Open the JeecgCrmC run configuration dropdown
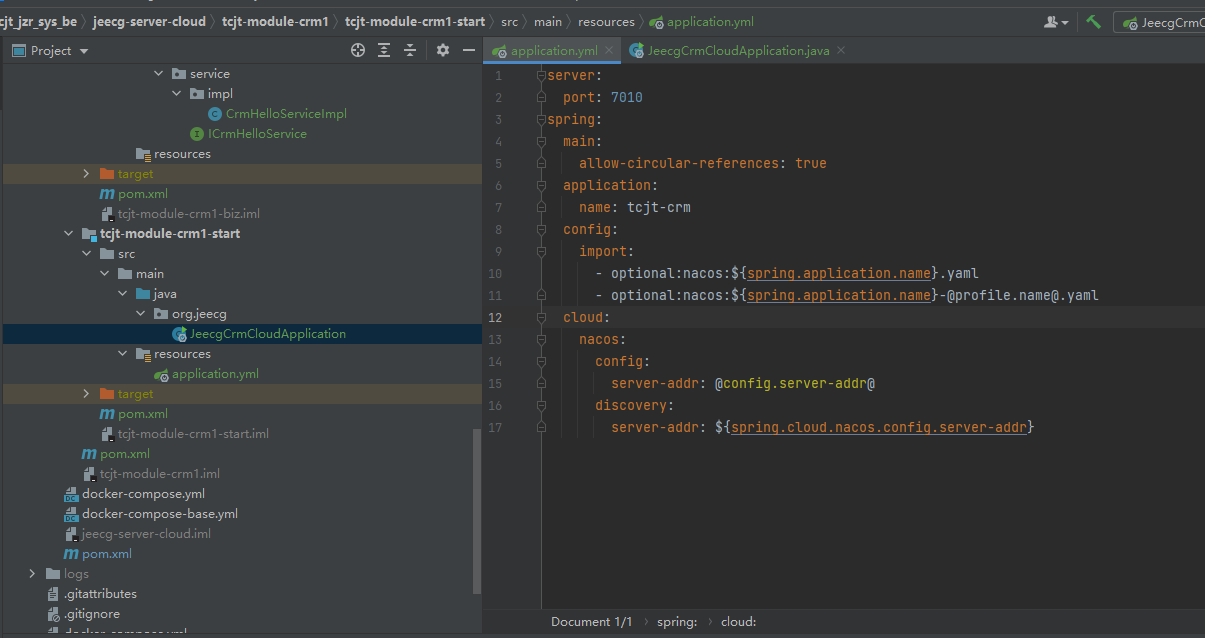This screenshot has height=638, width=1205. [1162, 22]
